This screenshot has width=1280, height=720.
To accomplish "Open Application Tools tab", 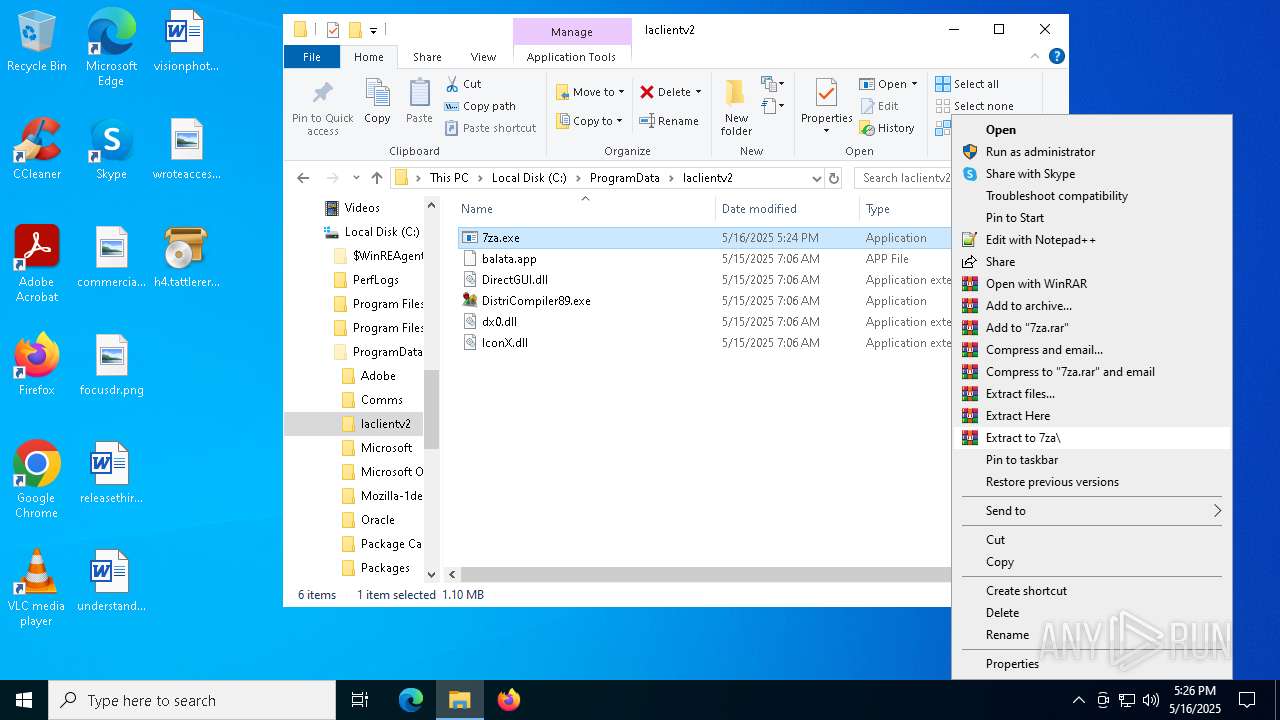I will (571, 57).
